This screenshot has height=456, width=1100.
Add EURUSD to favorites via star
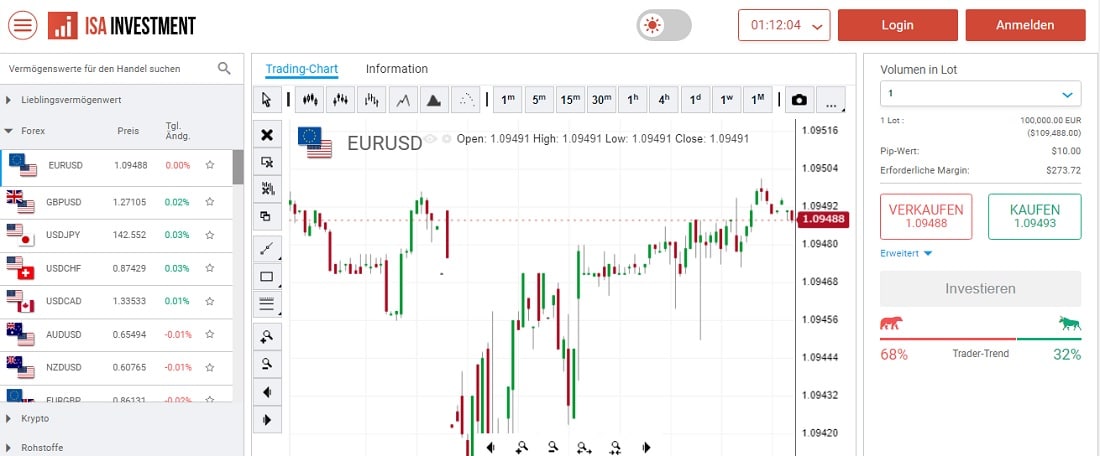pos(209,165)
